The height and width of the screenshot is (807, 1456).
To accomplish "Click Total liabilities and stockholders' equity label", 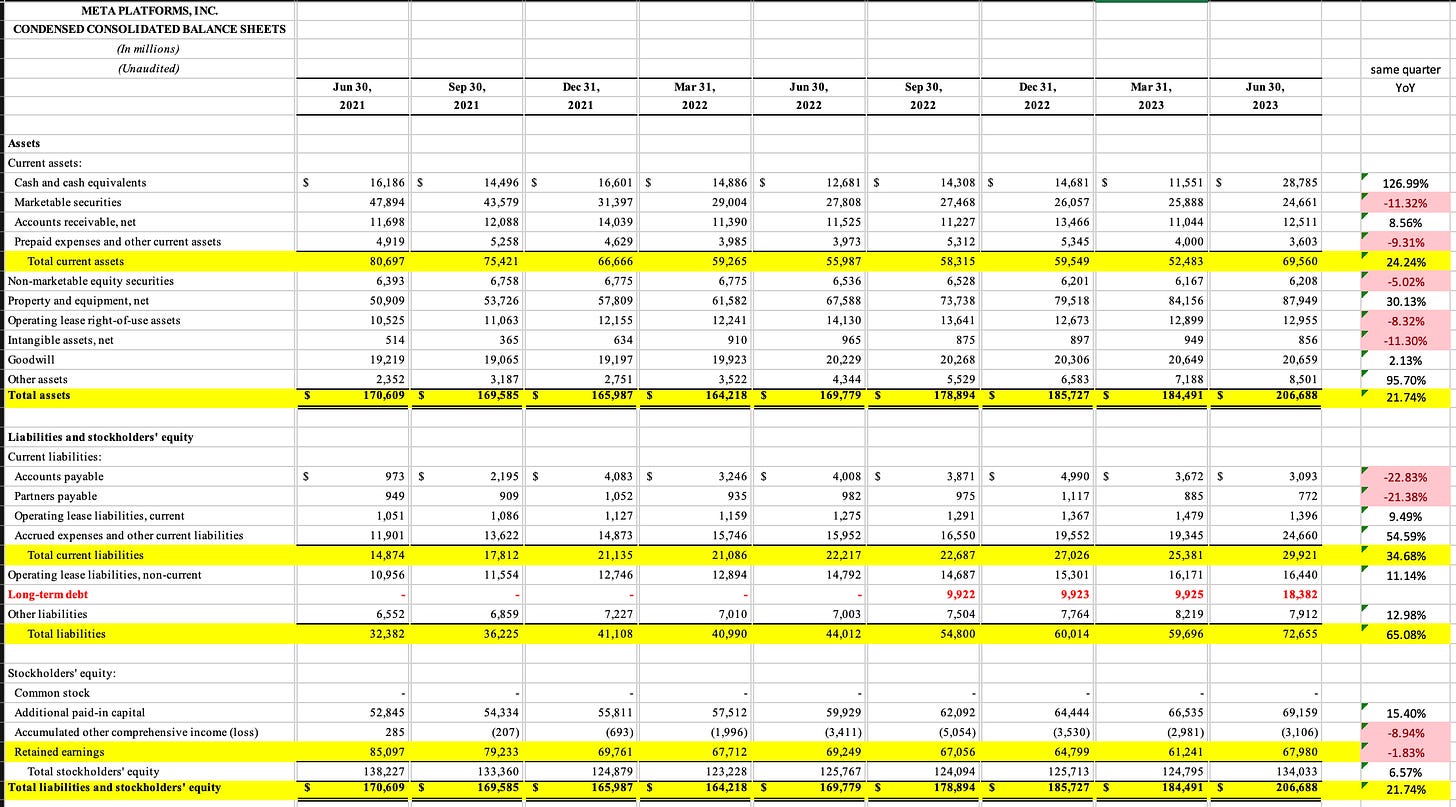I will (x=114, y=787).
